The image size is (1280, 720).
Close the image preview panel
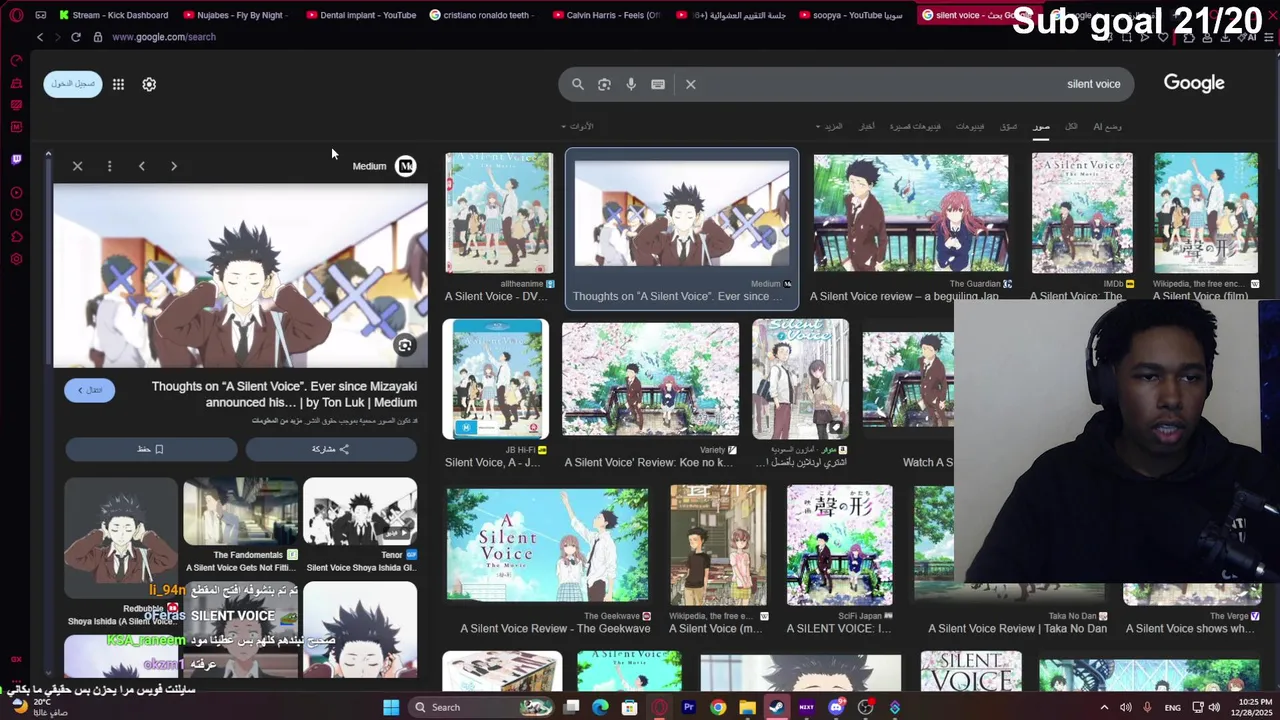77,166
